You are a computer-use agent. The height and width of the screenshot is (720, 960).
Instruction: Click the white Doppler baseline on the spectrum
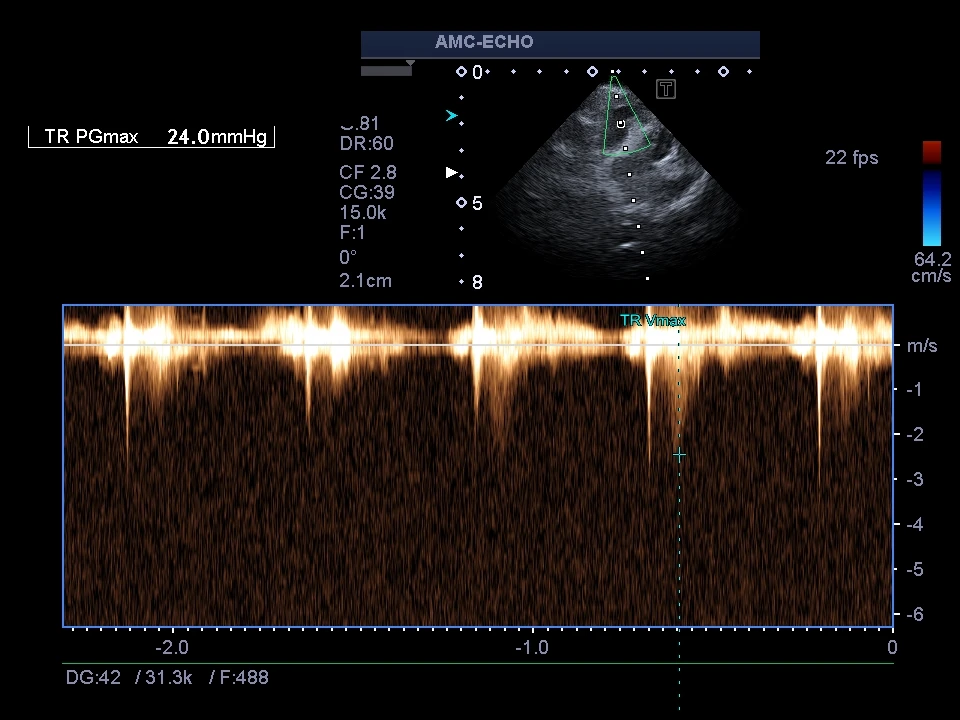click(x=478, y=345)
